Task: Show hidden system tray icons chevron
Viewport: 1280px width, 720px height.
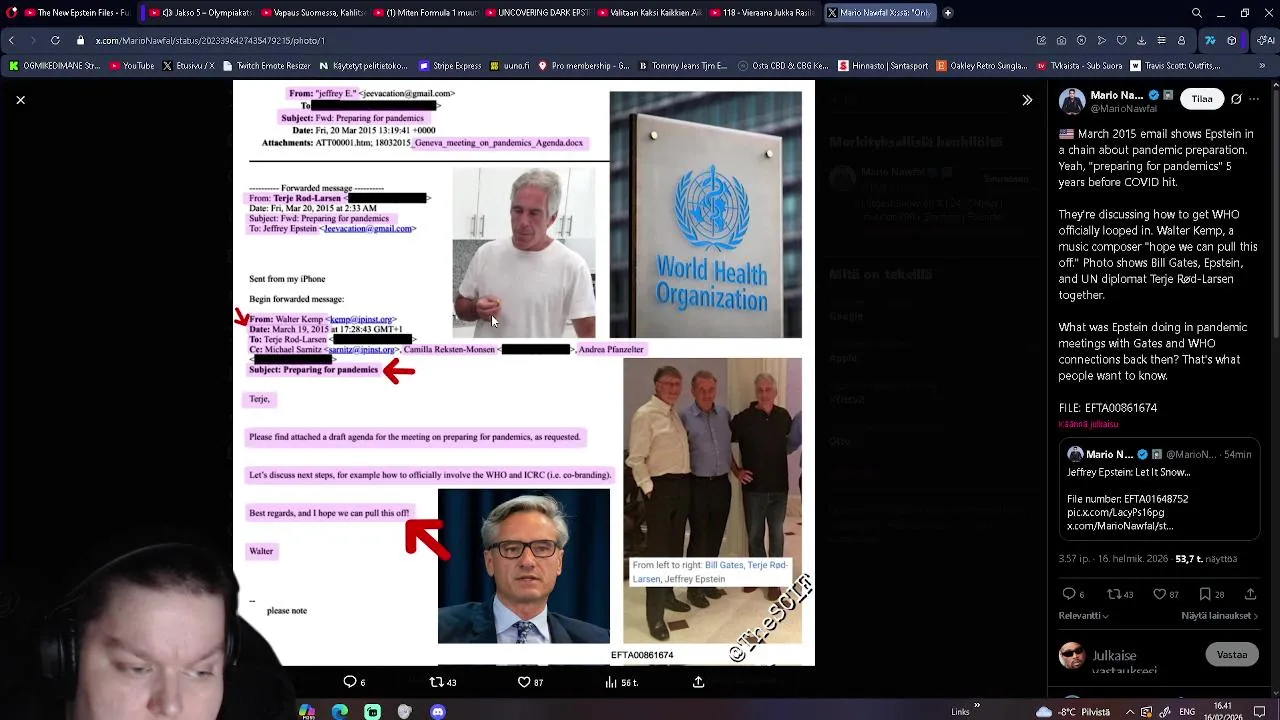Action: pyautogui.click(x=1129, y=712)
